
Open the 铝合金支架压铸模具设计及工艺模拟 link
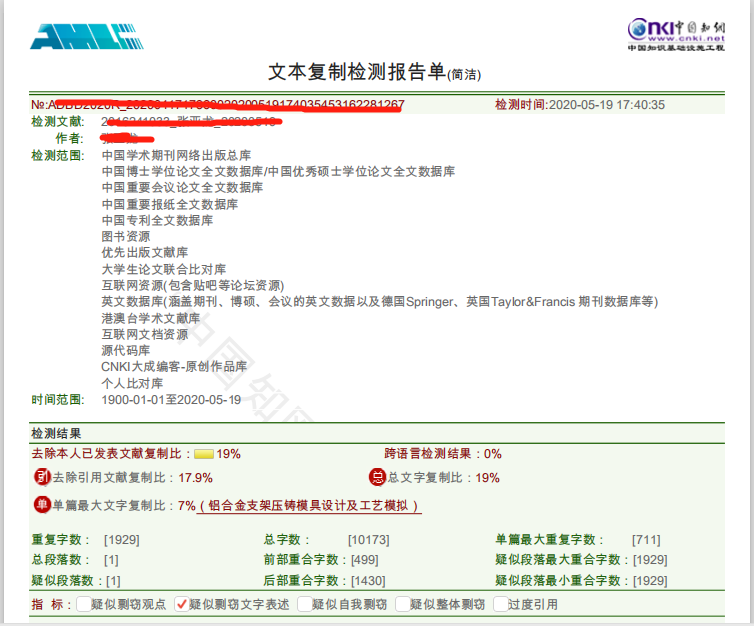click(309, 506)
